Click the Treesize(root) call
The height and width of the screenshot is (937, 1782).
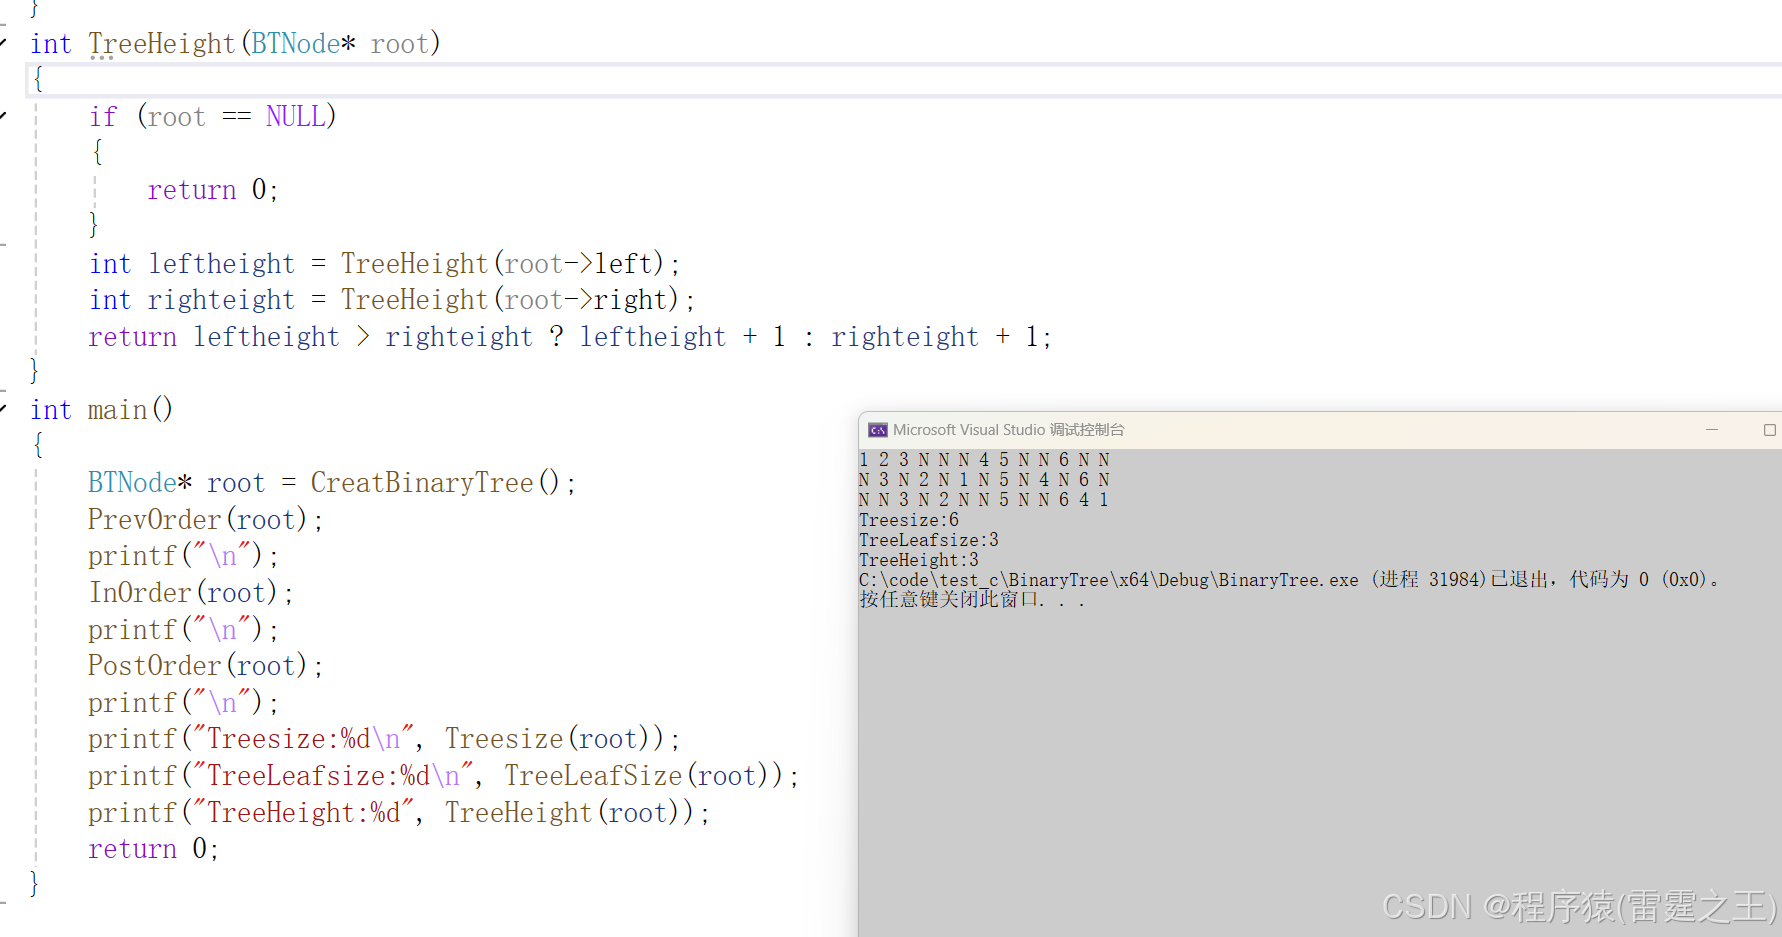tap(554, 739)
